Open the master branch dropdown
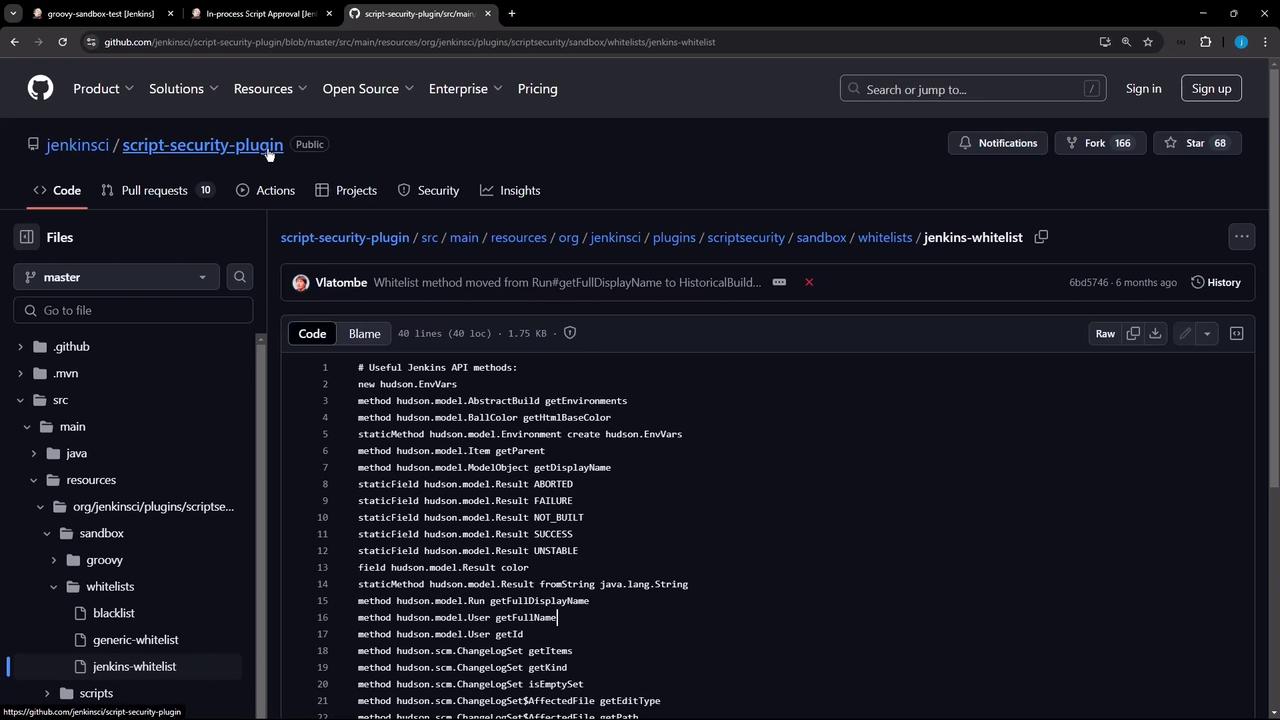 (x=116, y=277)
